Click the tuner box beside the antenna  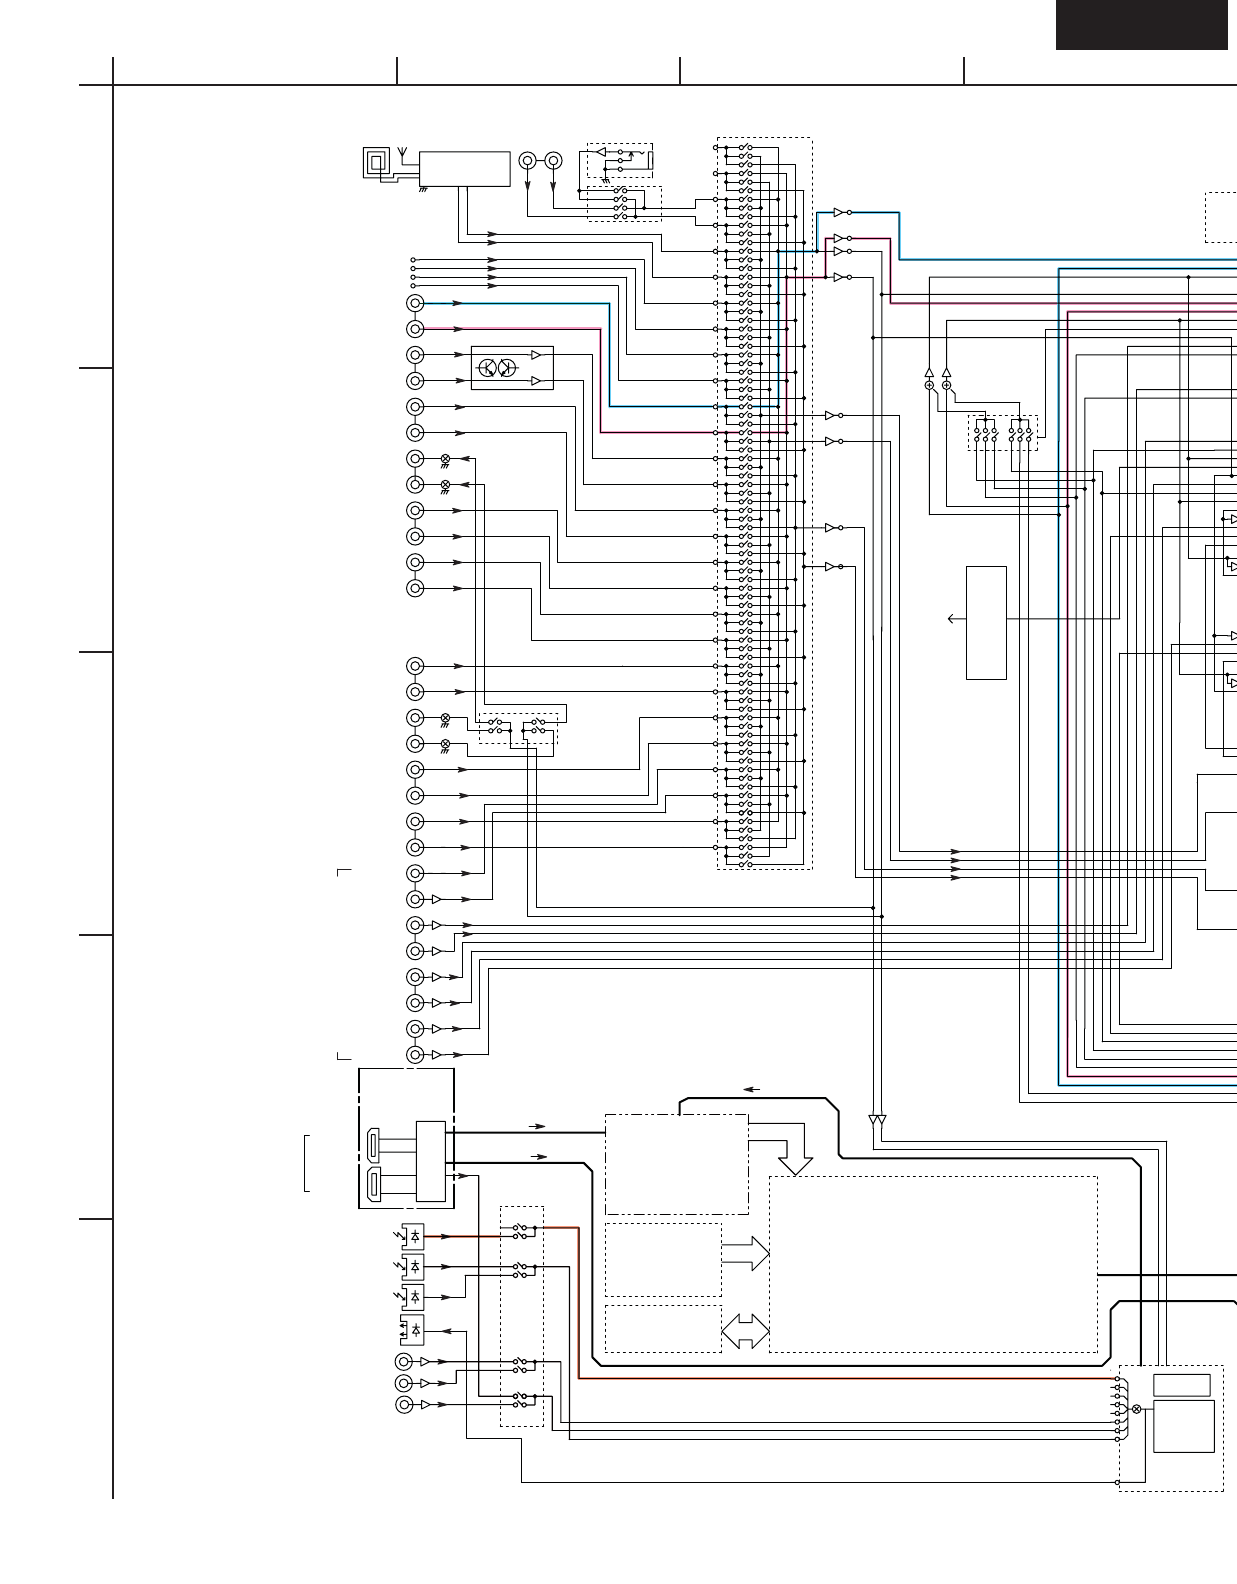[x=464, y=169]
